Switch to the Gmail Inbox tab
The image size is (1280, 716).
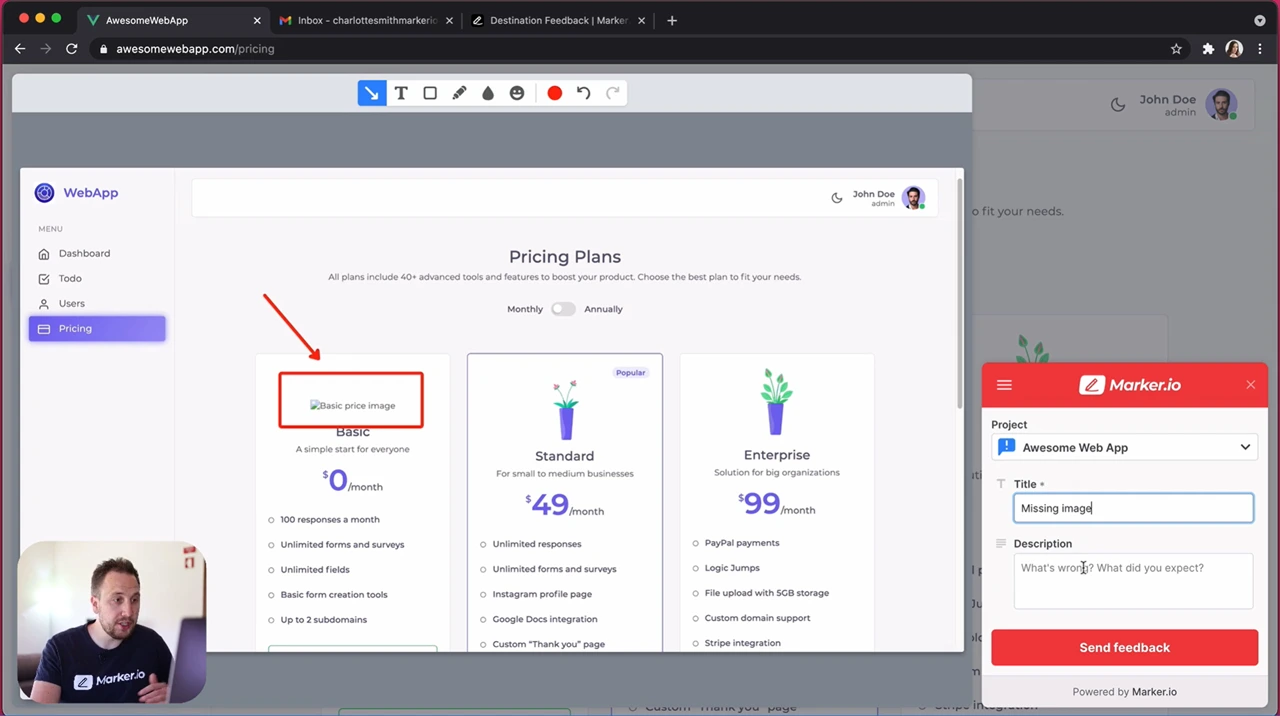point(367,20)
